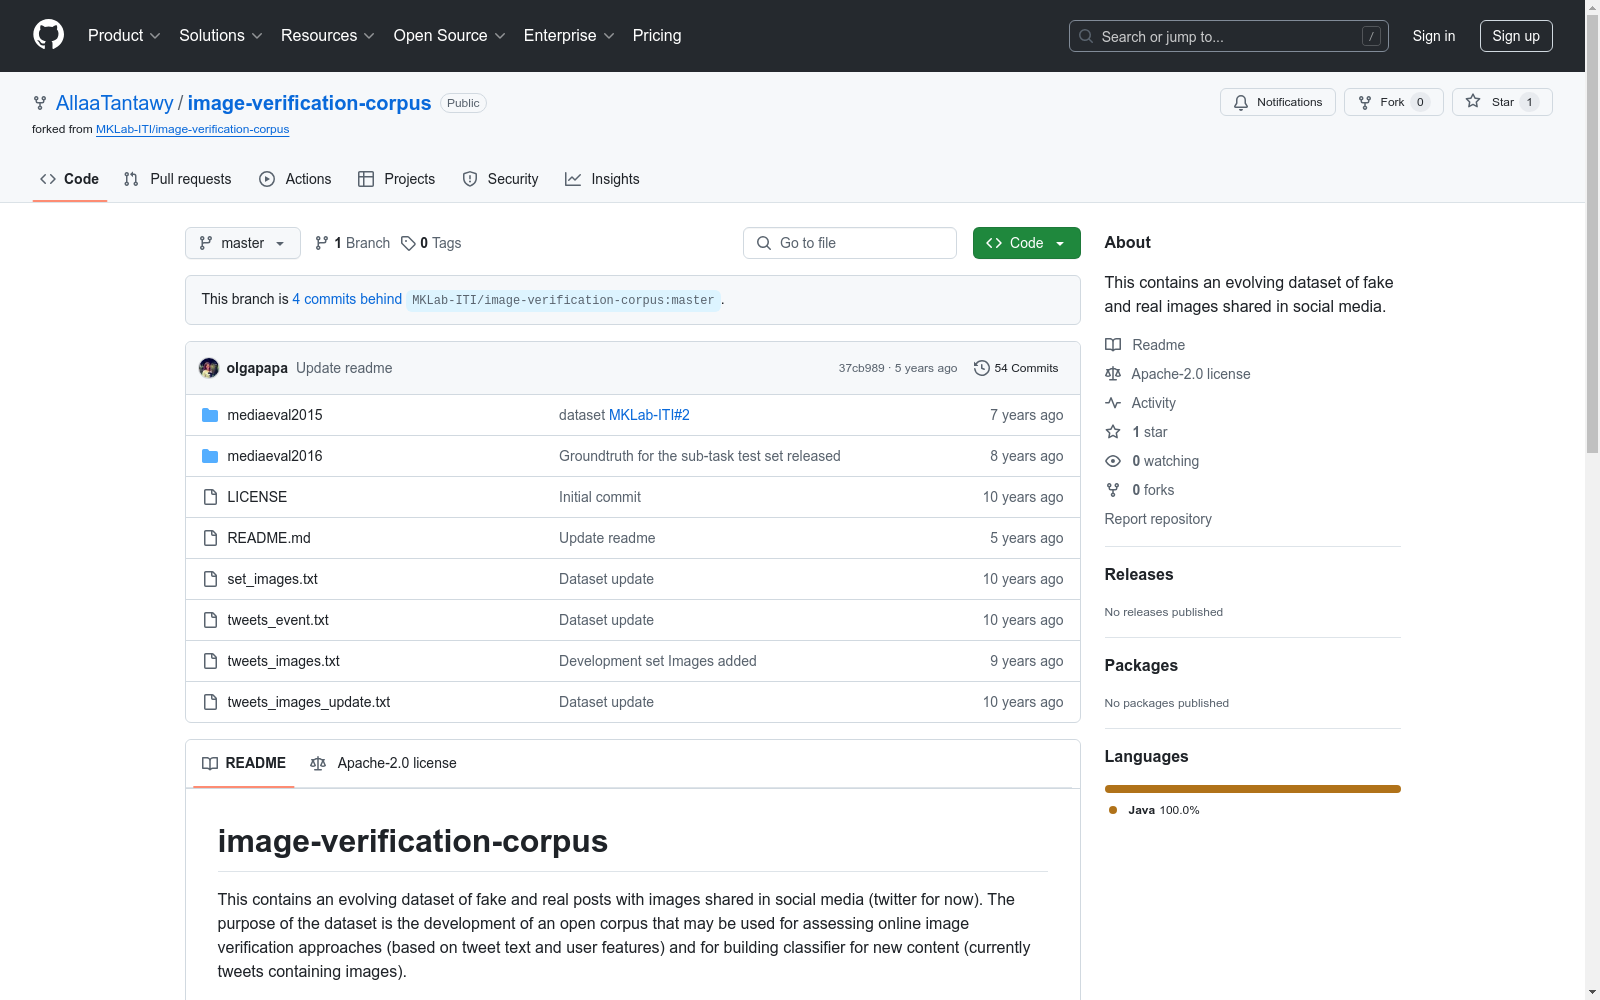Open the green Code dropdown
This screenshot has height=1000, width=1600.
point(1027,243)
